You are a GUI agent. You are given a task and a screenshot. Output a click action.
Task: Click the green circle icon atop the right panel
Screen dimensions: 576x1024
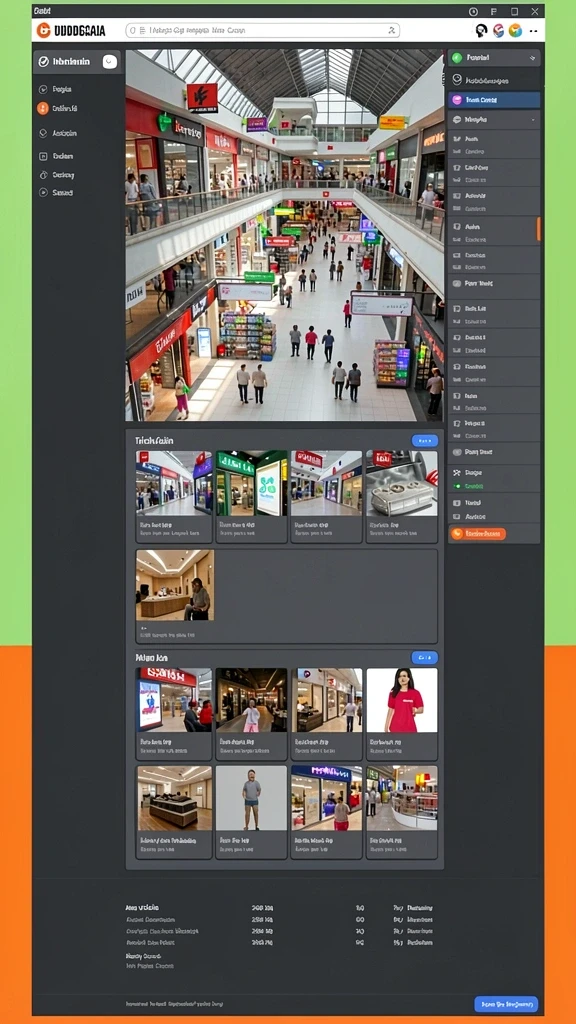pyautogui.click(x=456, y=58)
